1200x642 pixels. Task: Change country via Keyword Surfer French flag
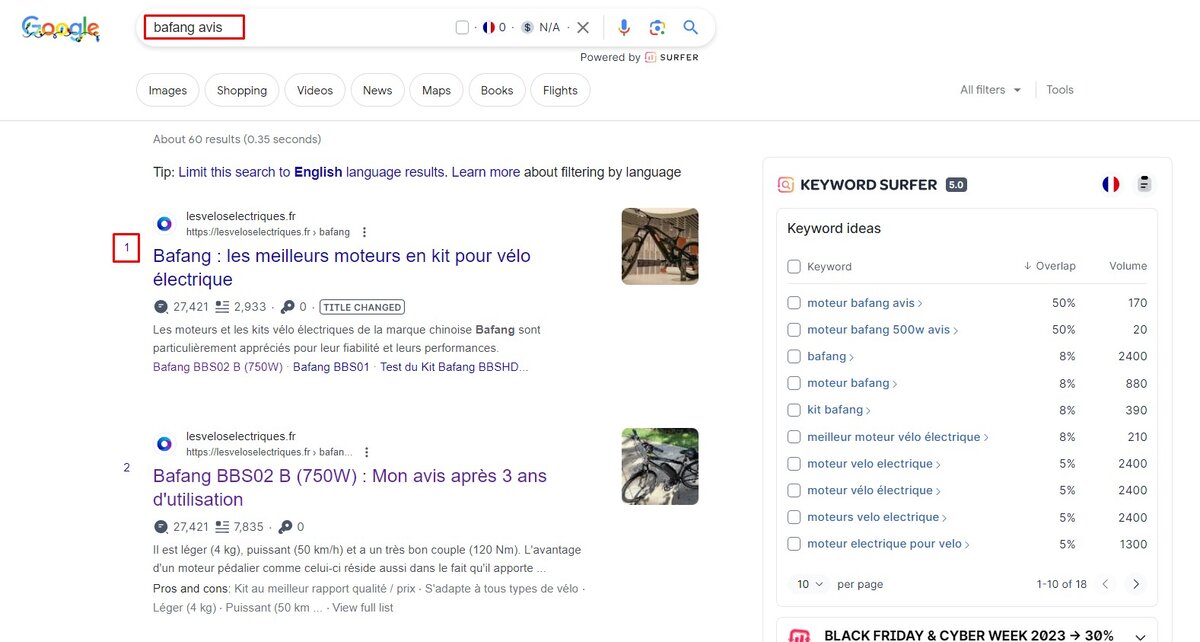(1111, 184)
